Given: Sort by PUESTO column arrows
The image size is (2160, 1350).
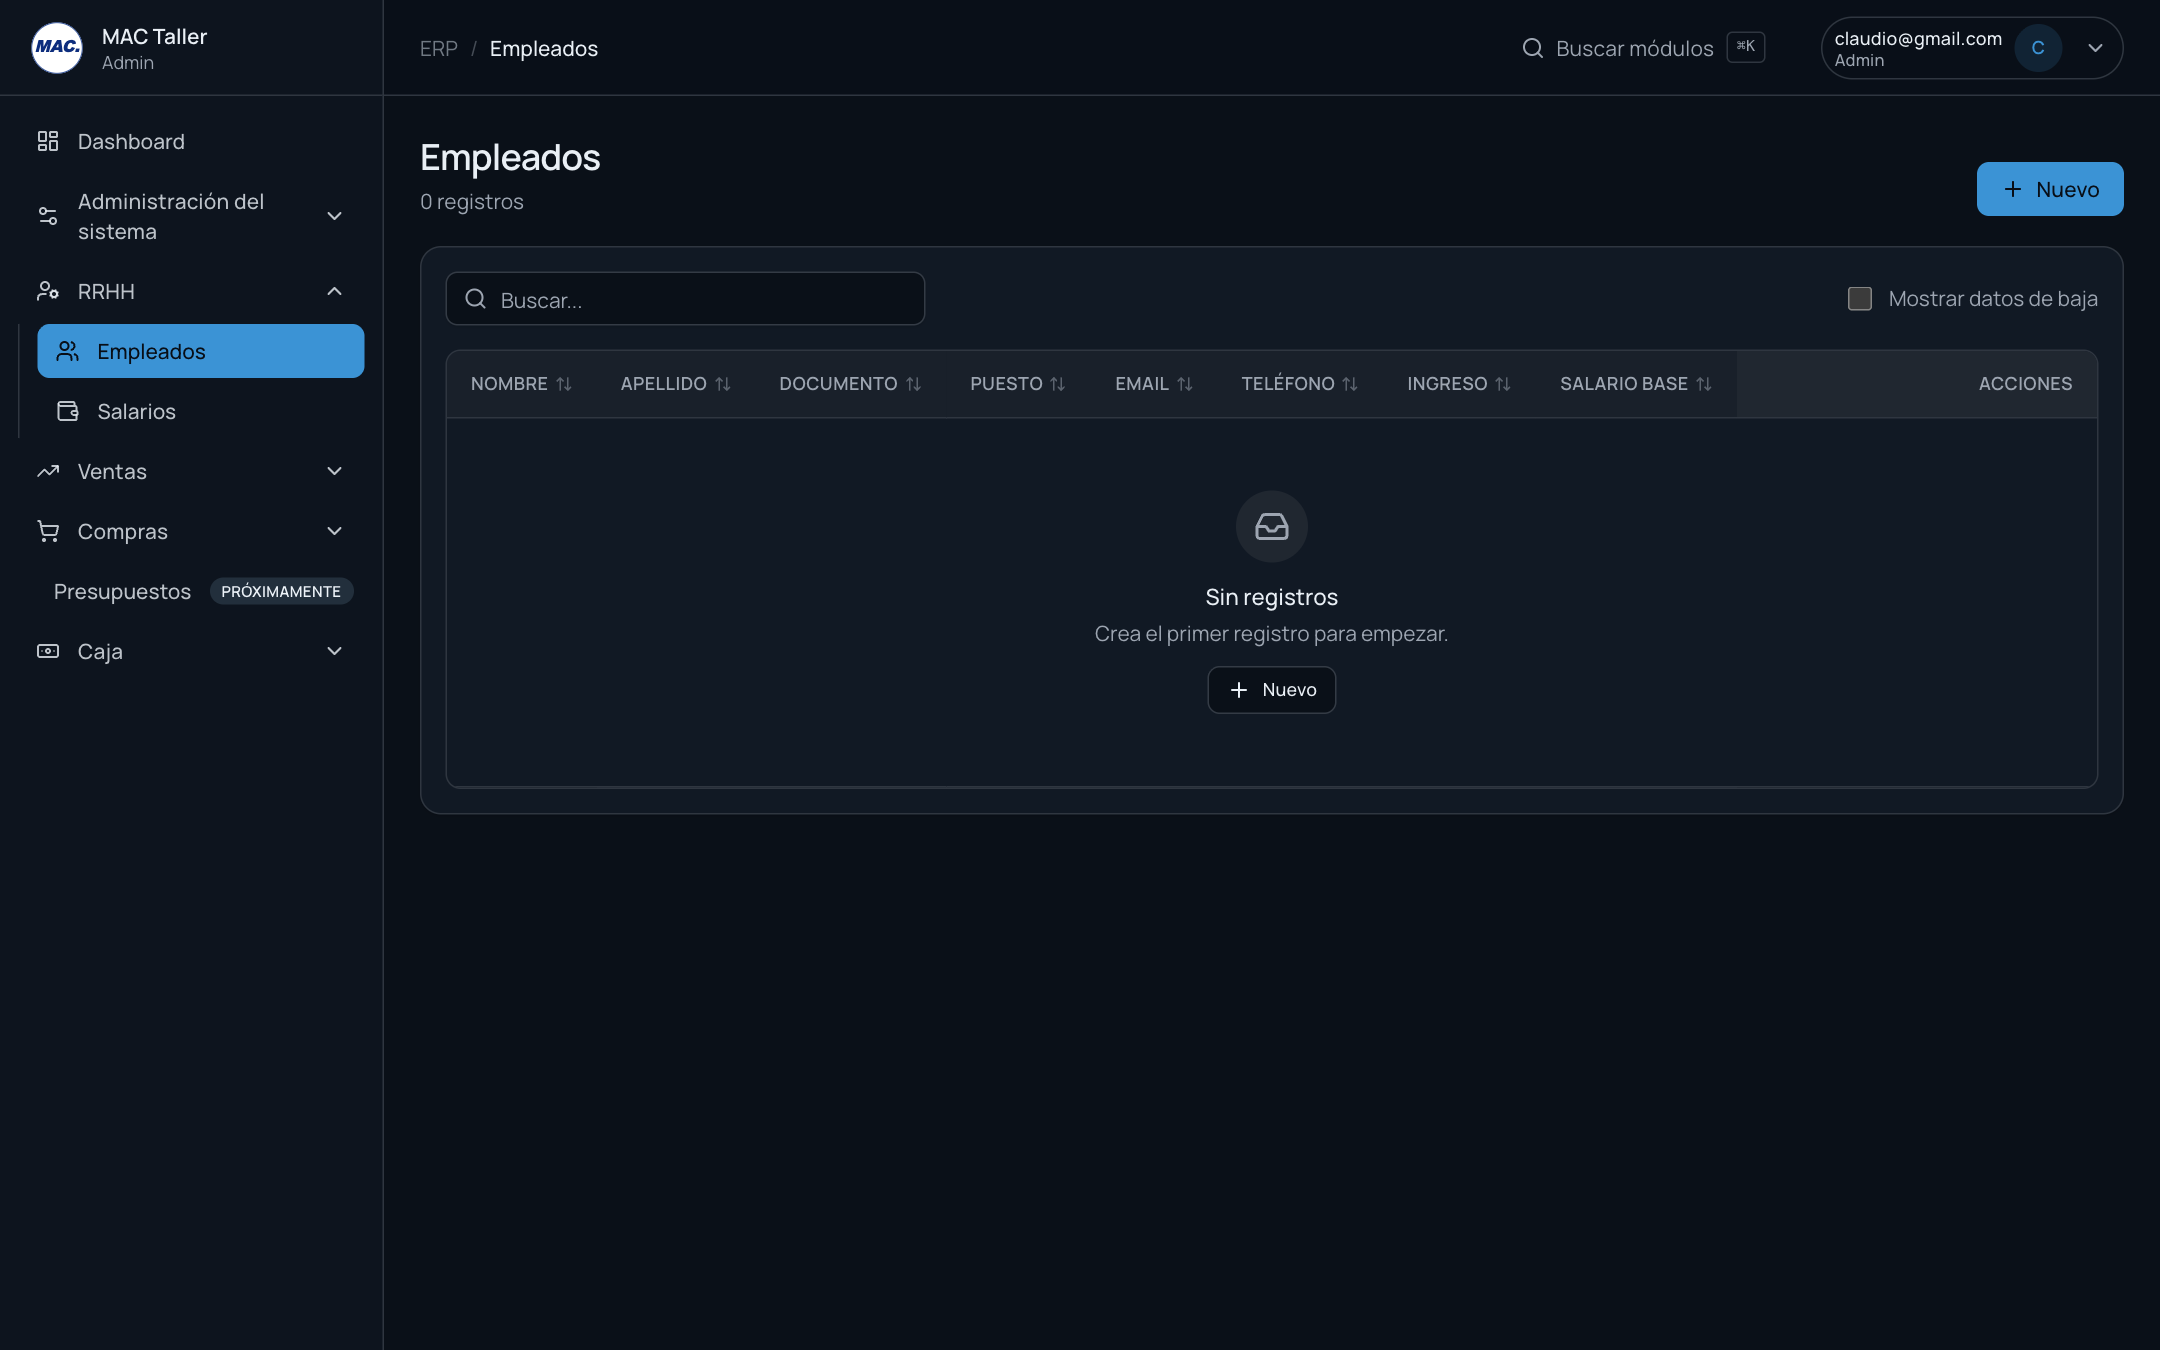Looking at the screenshot, I should (1058, 384).
